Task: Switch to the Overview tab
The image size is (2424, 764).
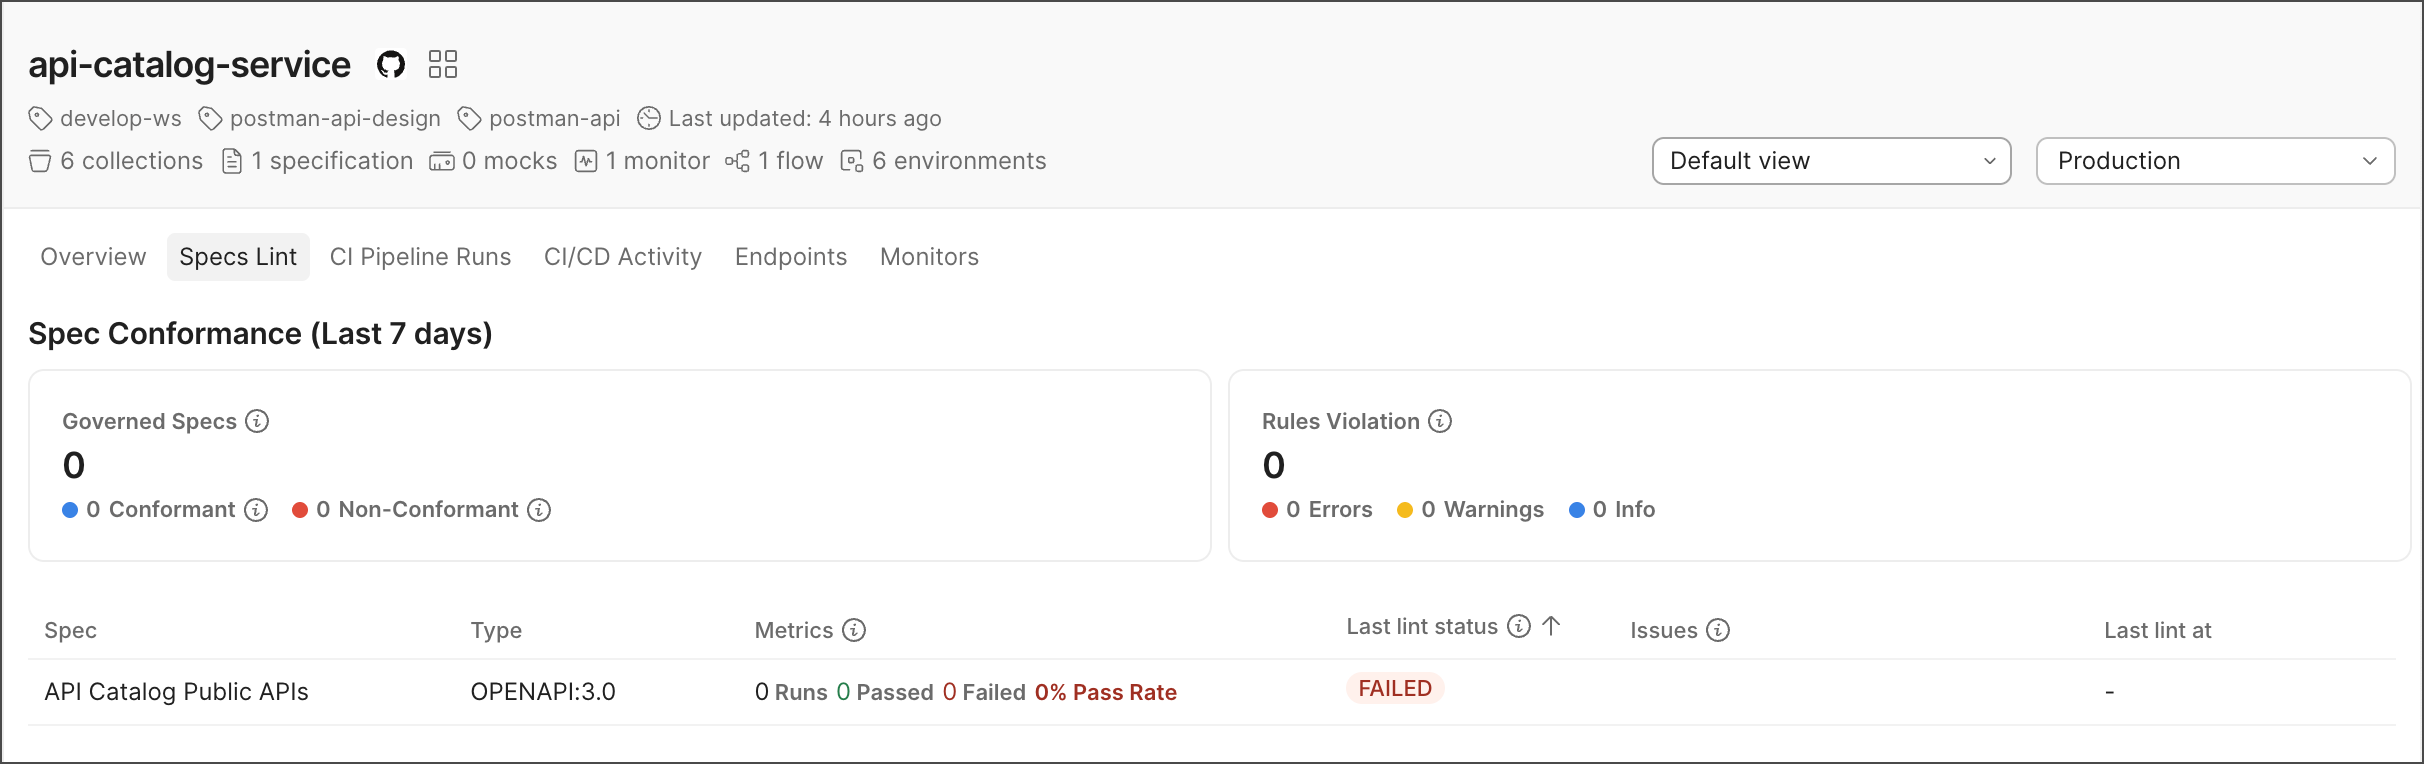Action: pos(93,257)
